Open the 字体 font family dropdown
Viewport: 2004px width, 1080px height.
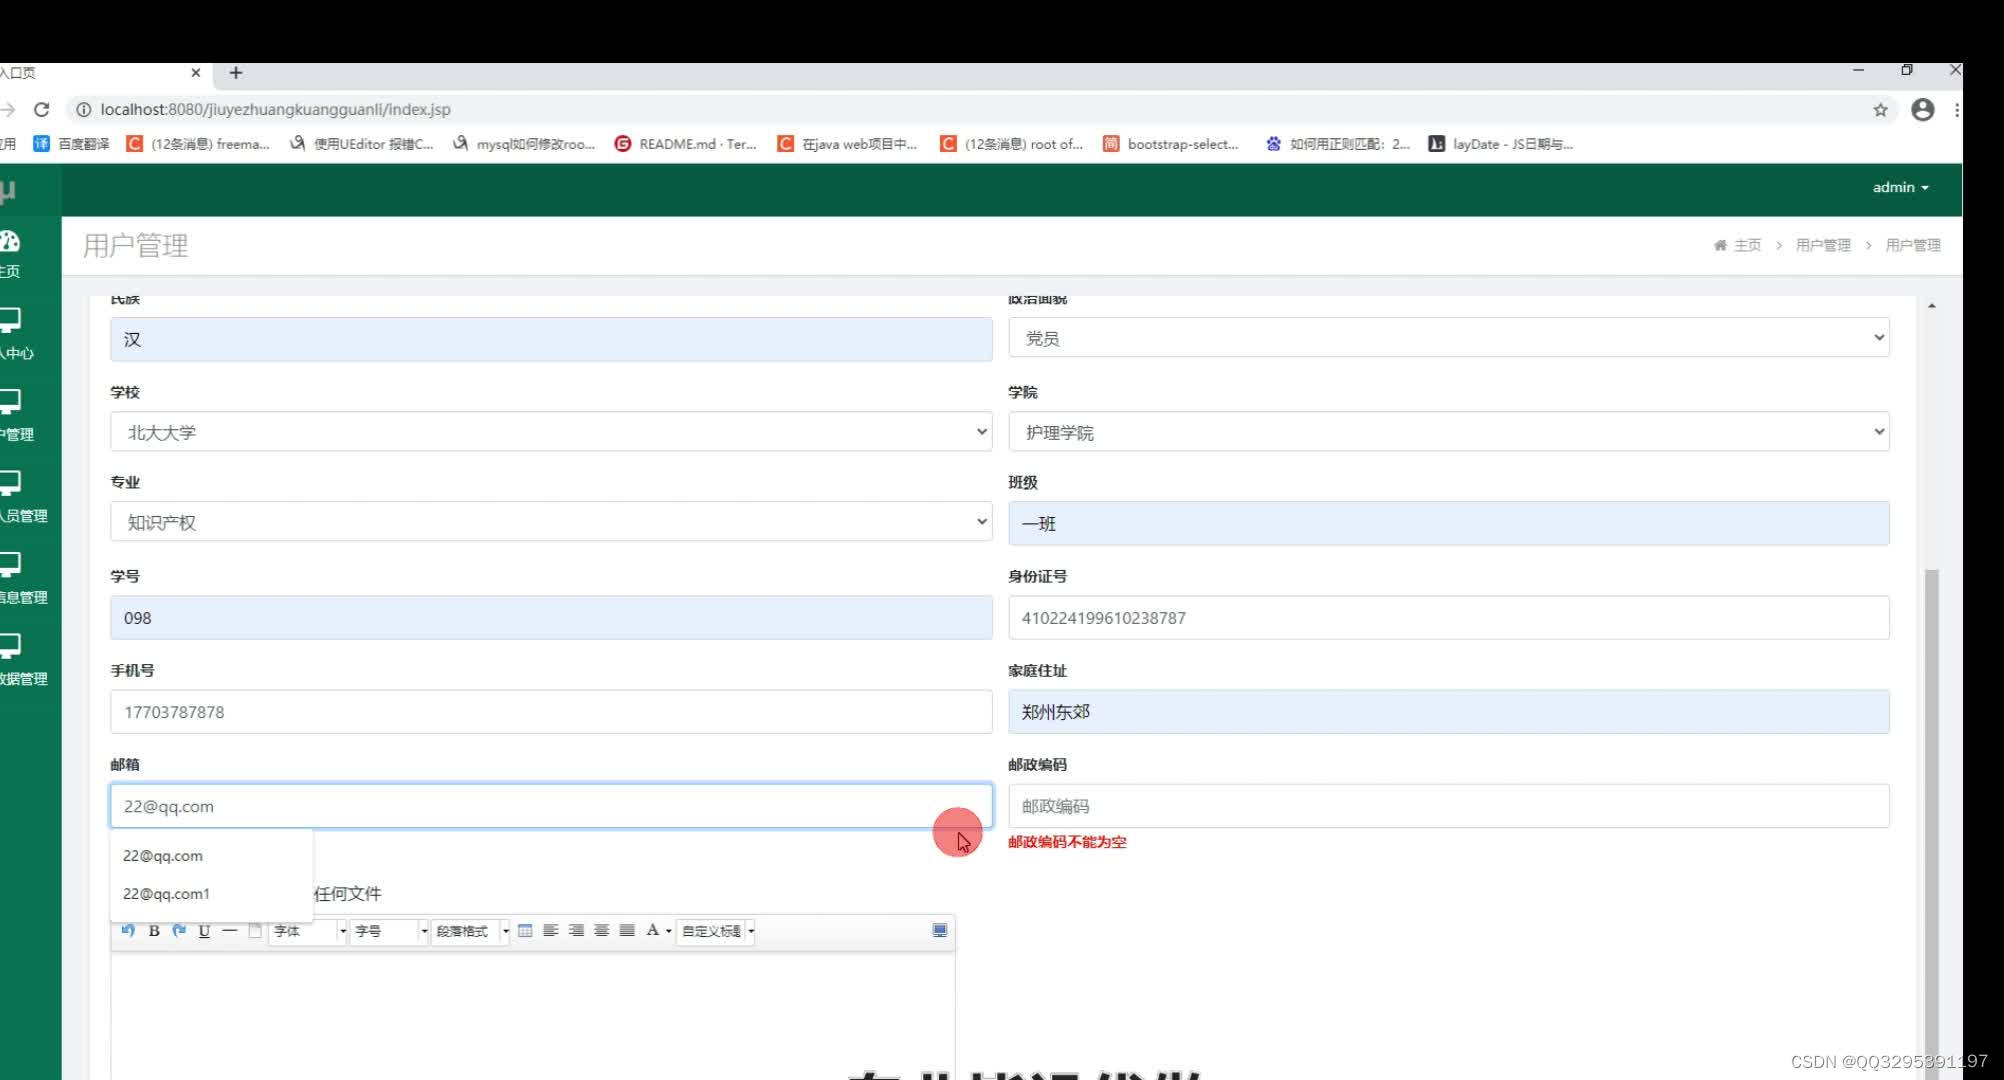(308, 931)
